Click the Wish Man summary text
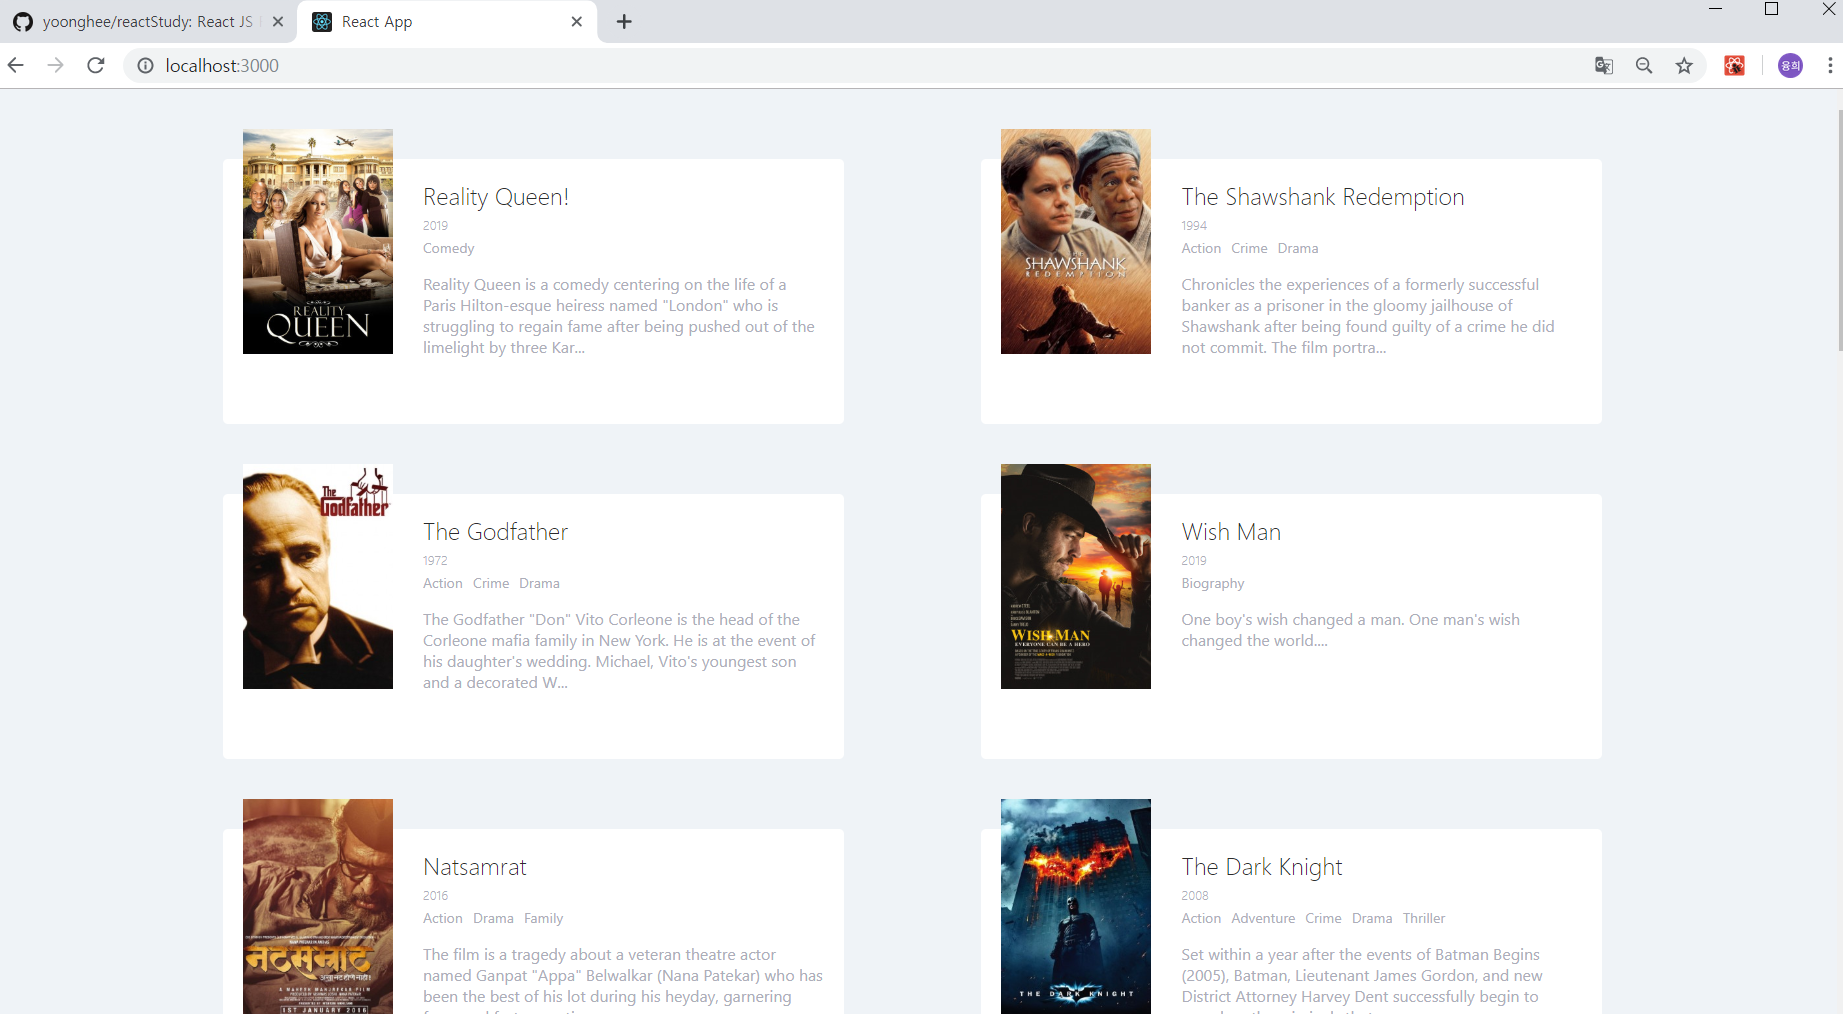This screenshot has height=1014, width=1843. pos(1350,630)
